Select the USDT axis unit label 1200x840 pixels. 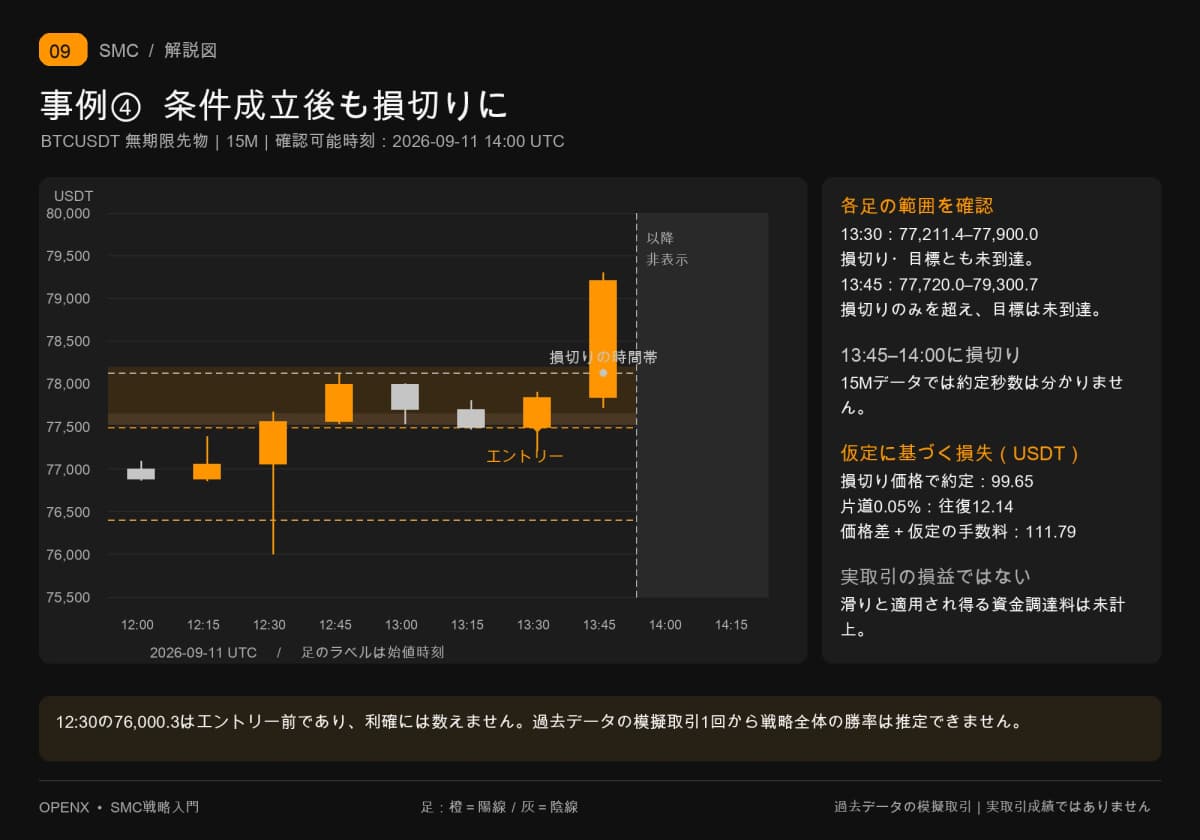[x=74, y=196]
